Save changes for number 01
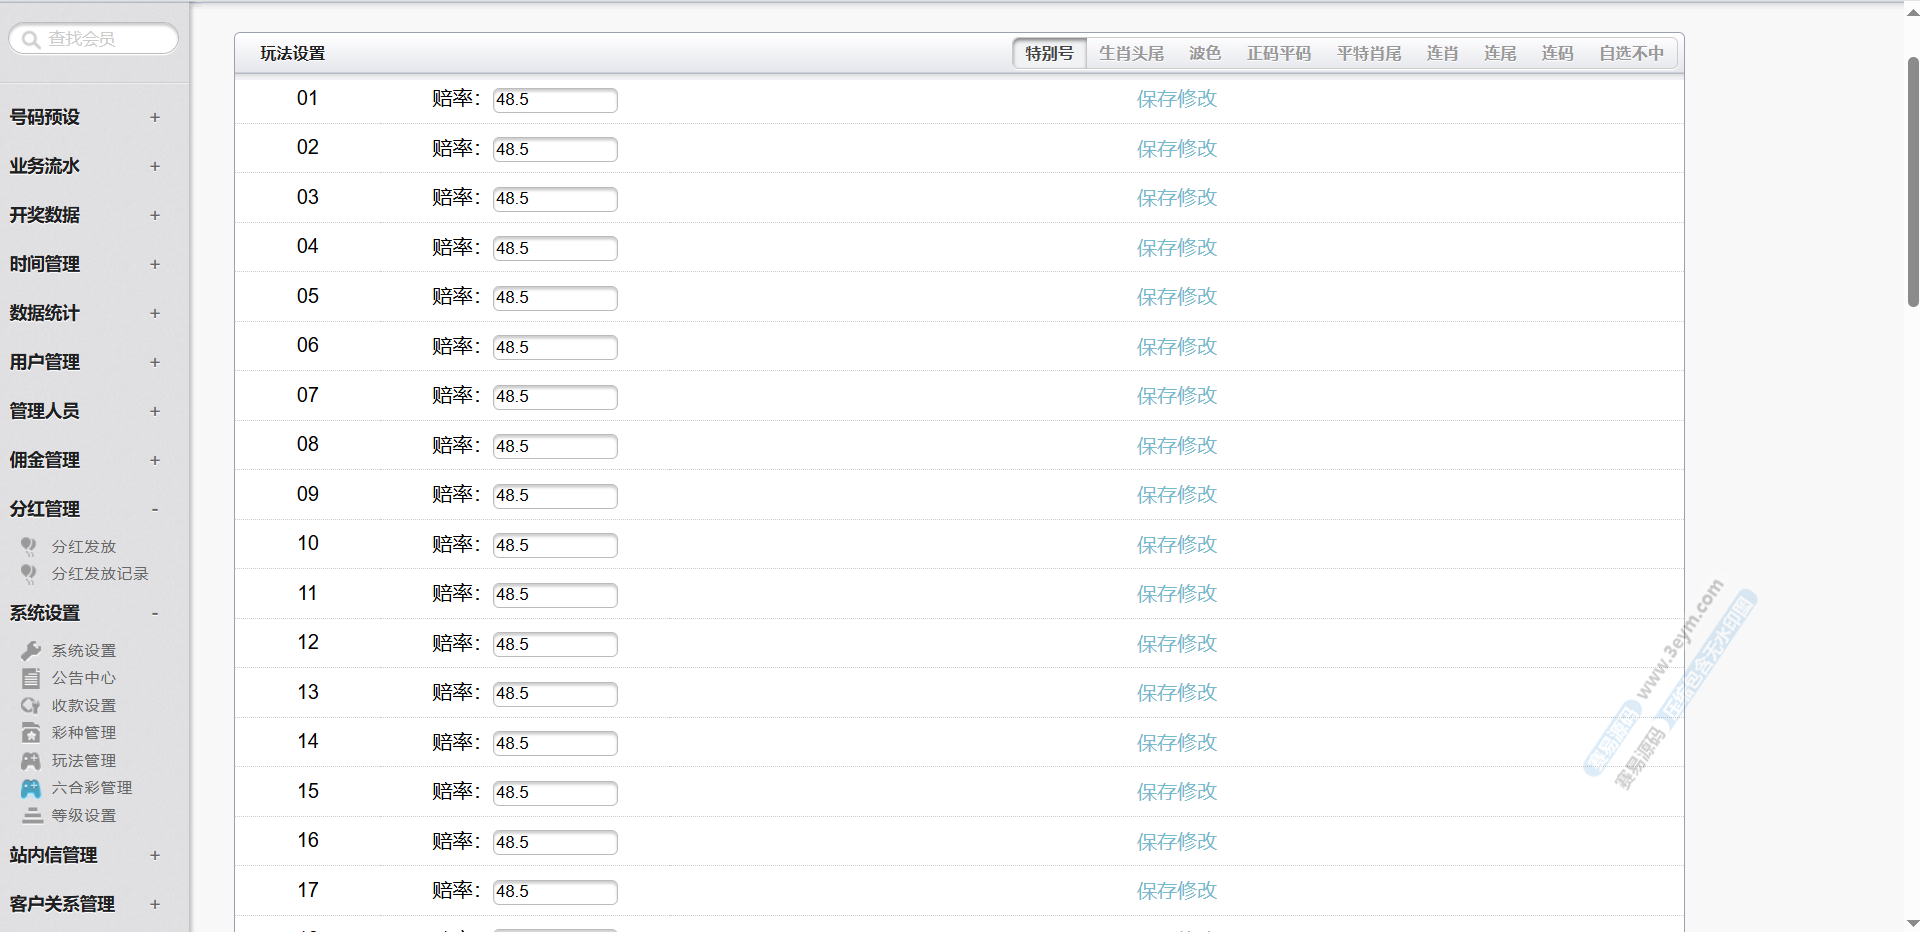 pos(1176,99)
